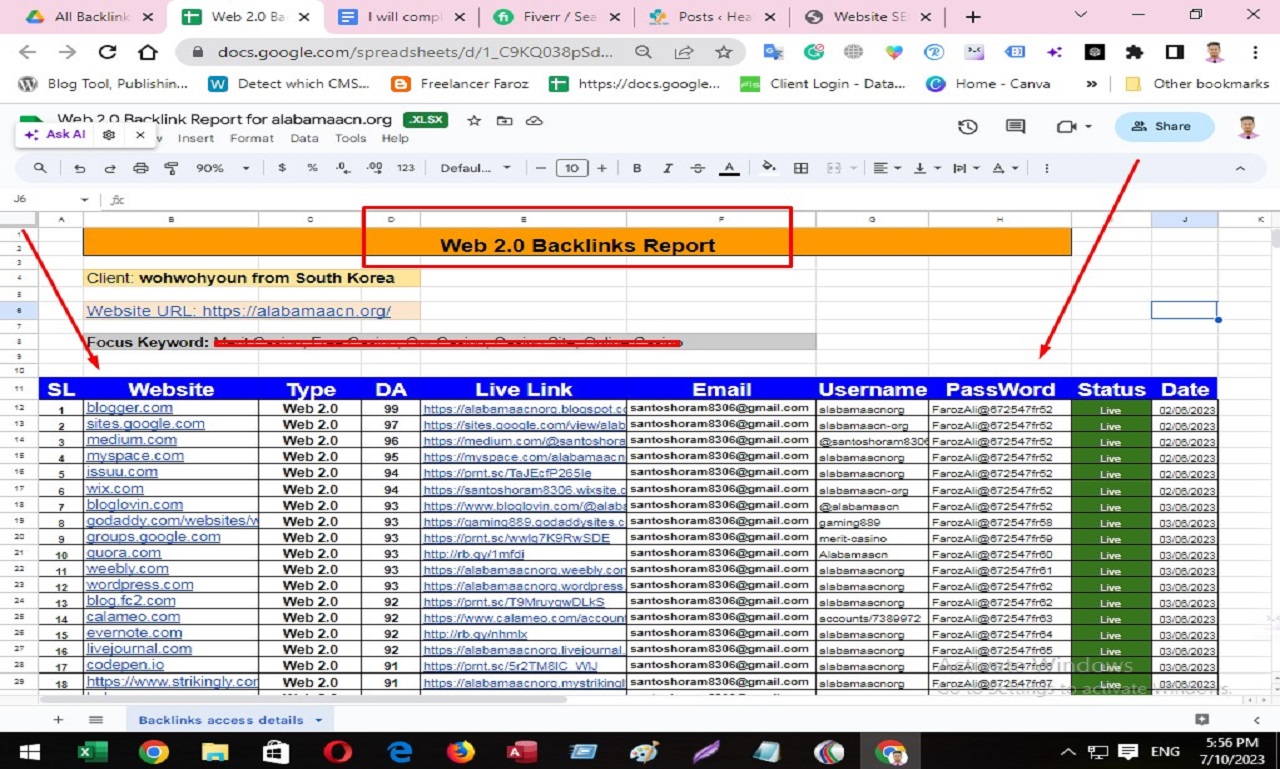View the cloud document status icon

pos(534,120)
